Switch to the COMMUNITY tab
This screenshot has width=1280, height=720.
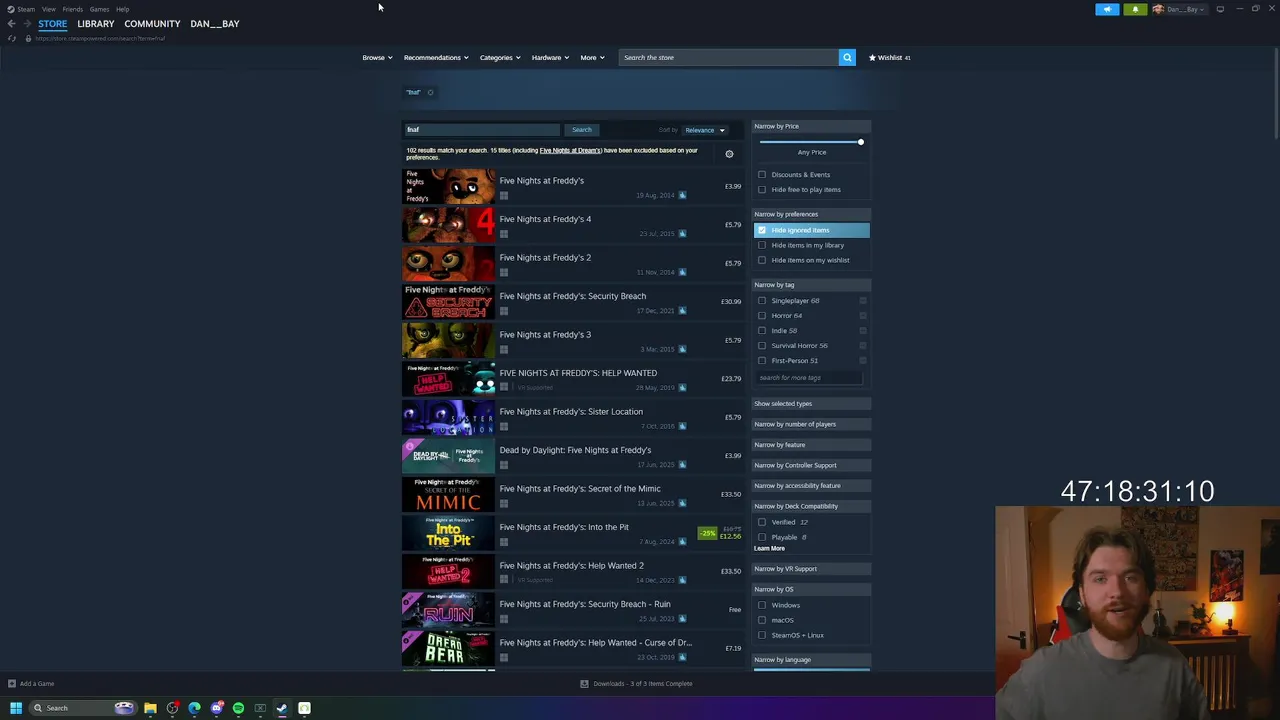152,23
